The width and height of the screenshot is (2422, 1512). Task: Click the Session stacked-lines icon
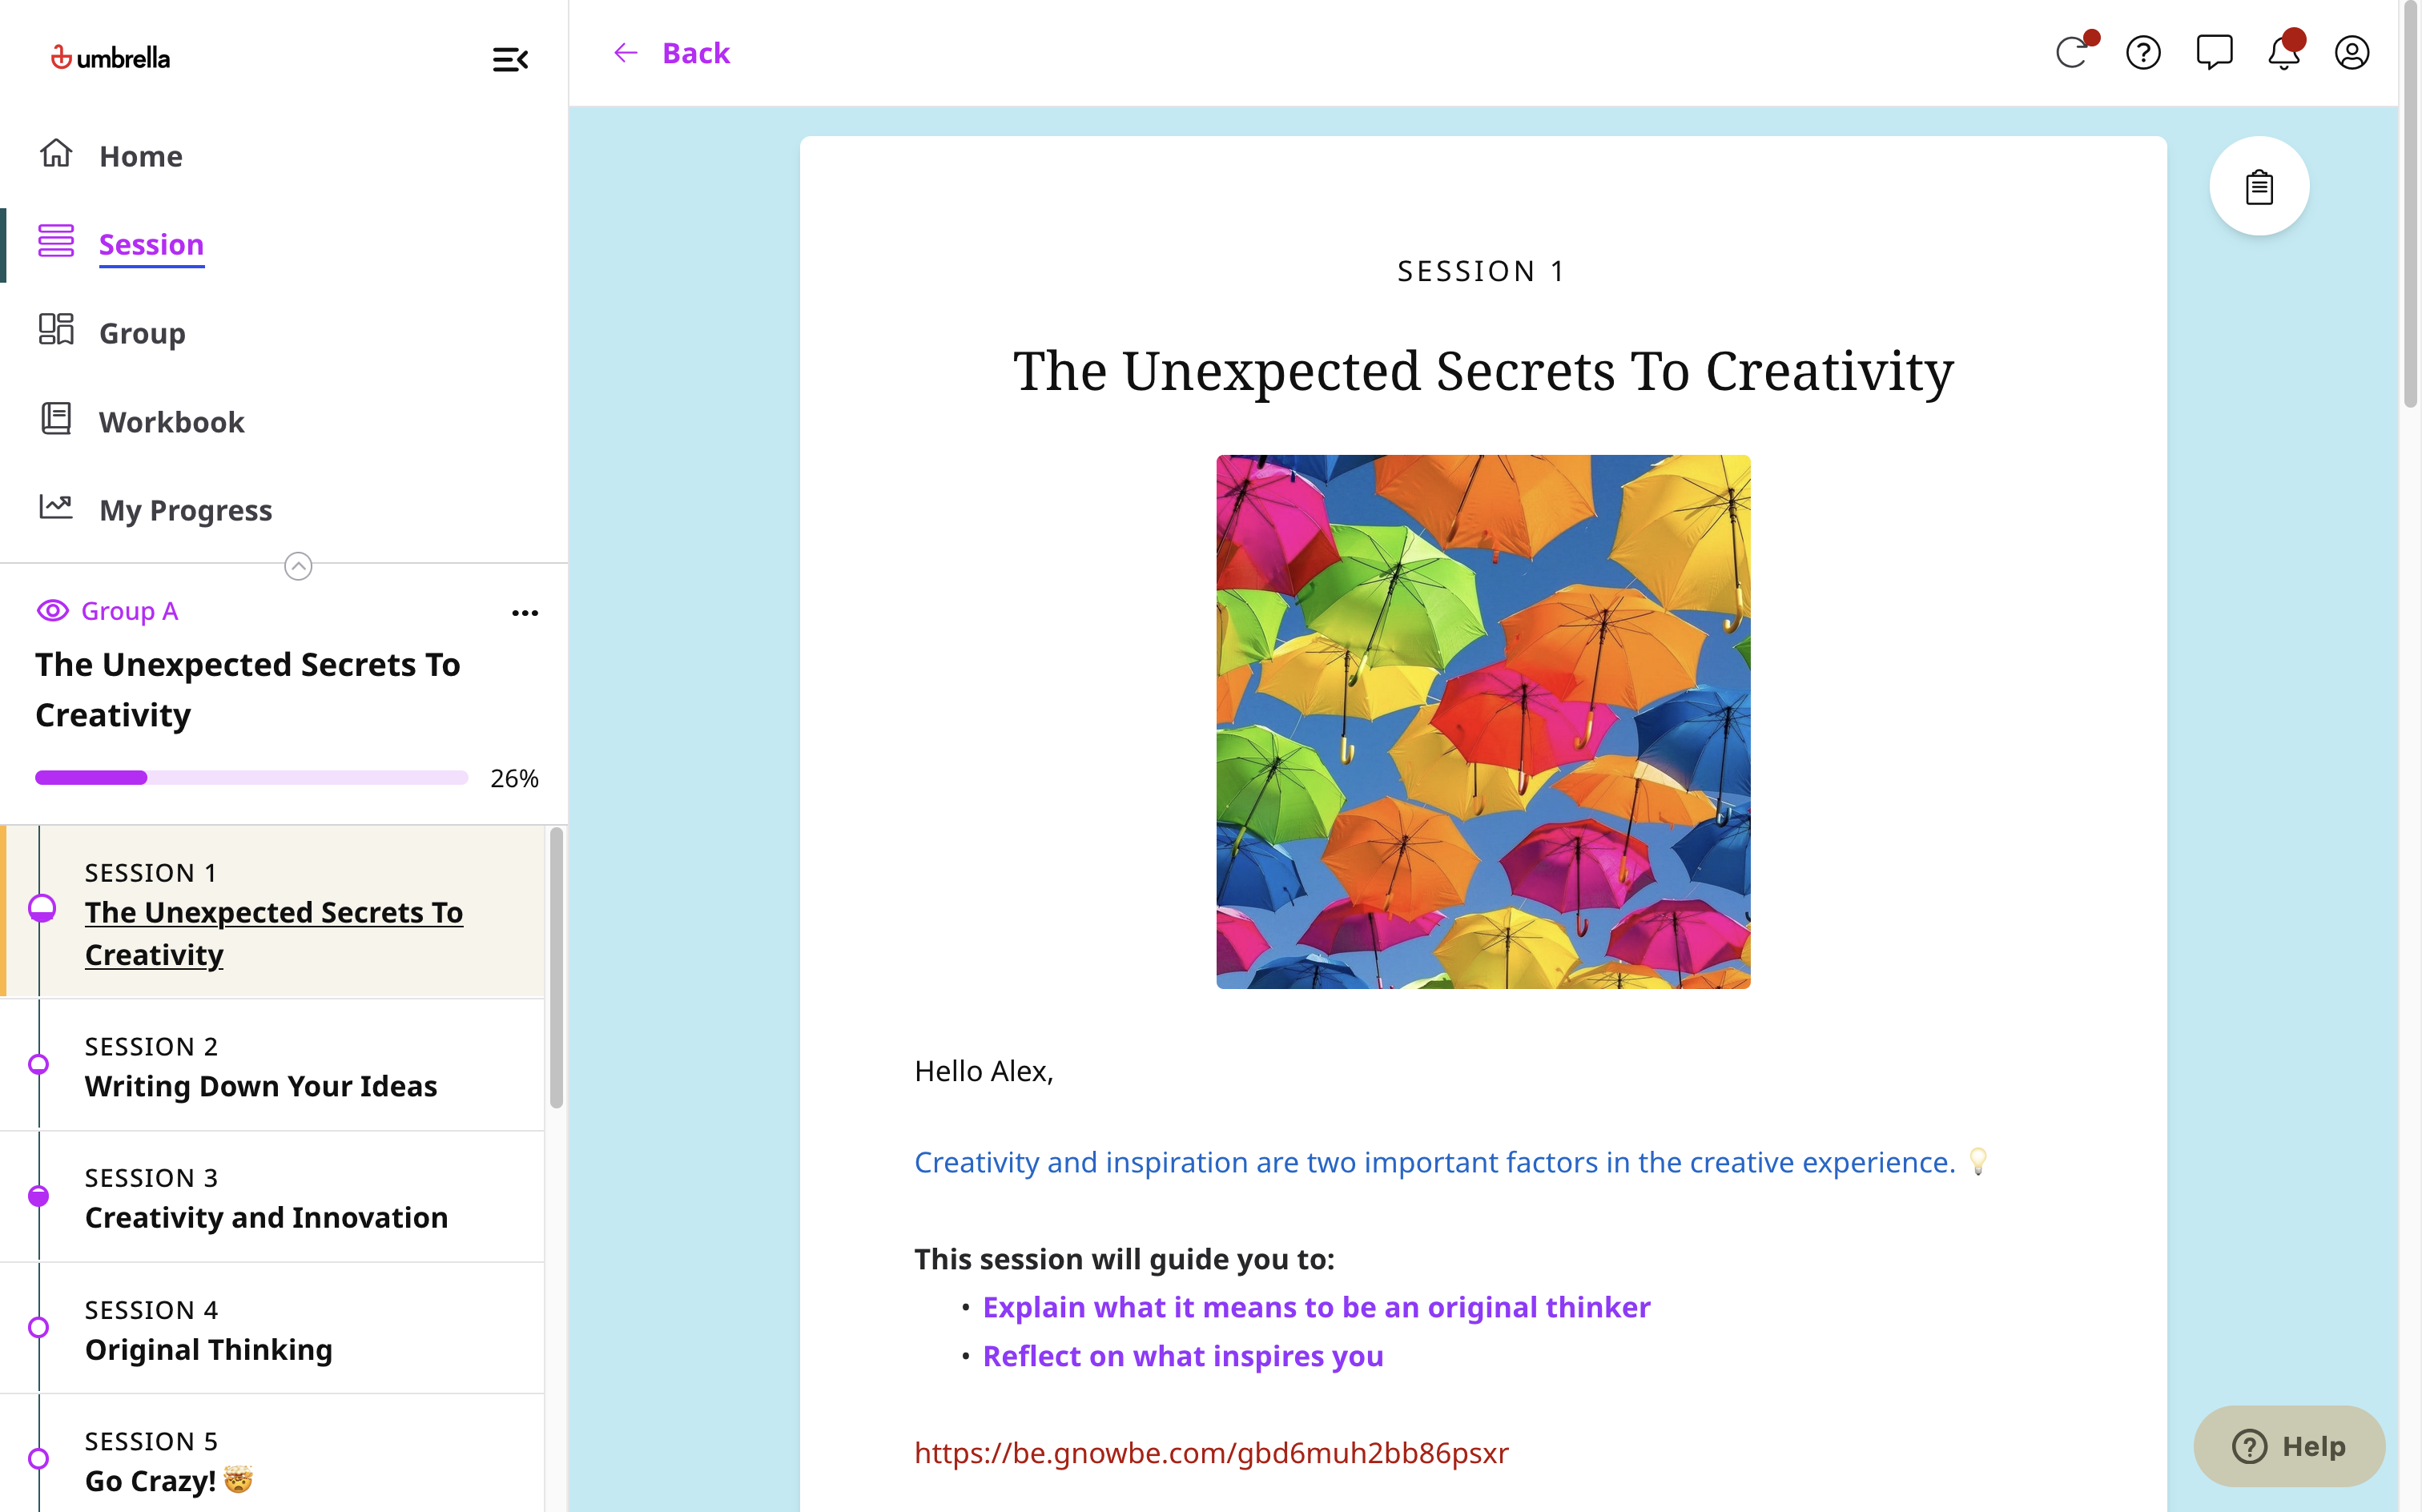pos(56,241)
